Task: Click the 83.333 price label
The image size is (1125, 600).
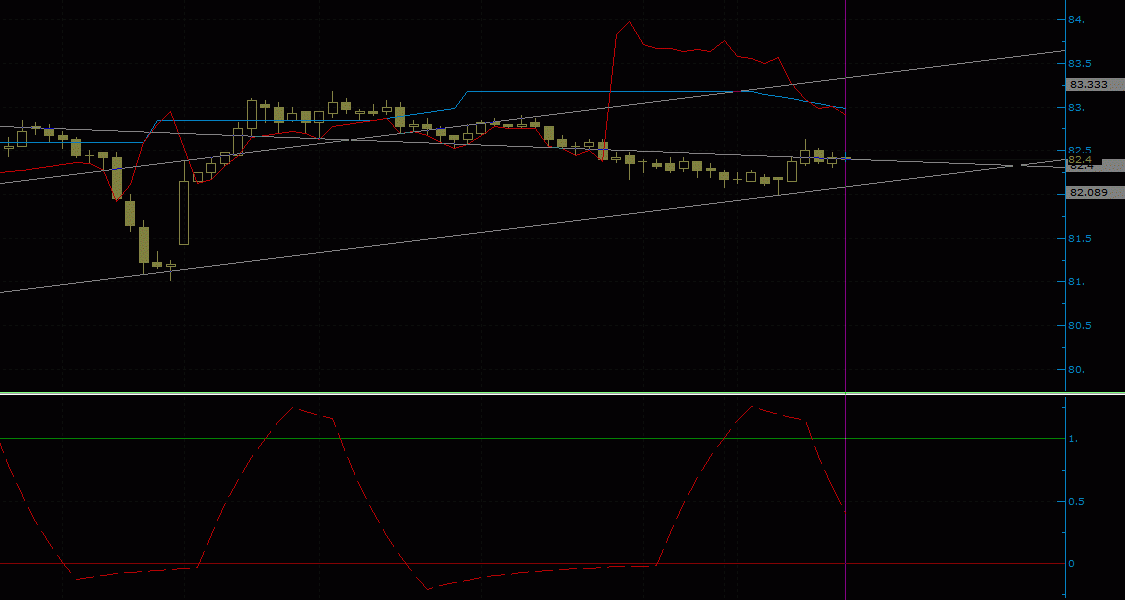Action: tap(1095, 84)
